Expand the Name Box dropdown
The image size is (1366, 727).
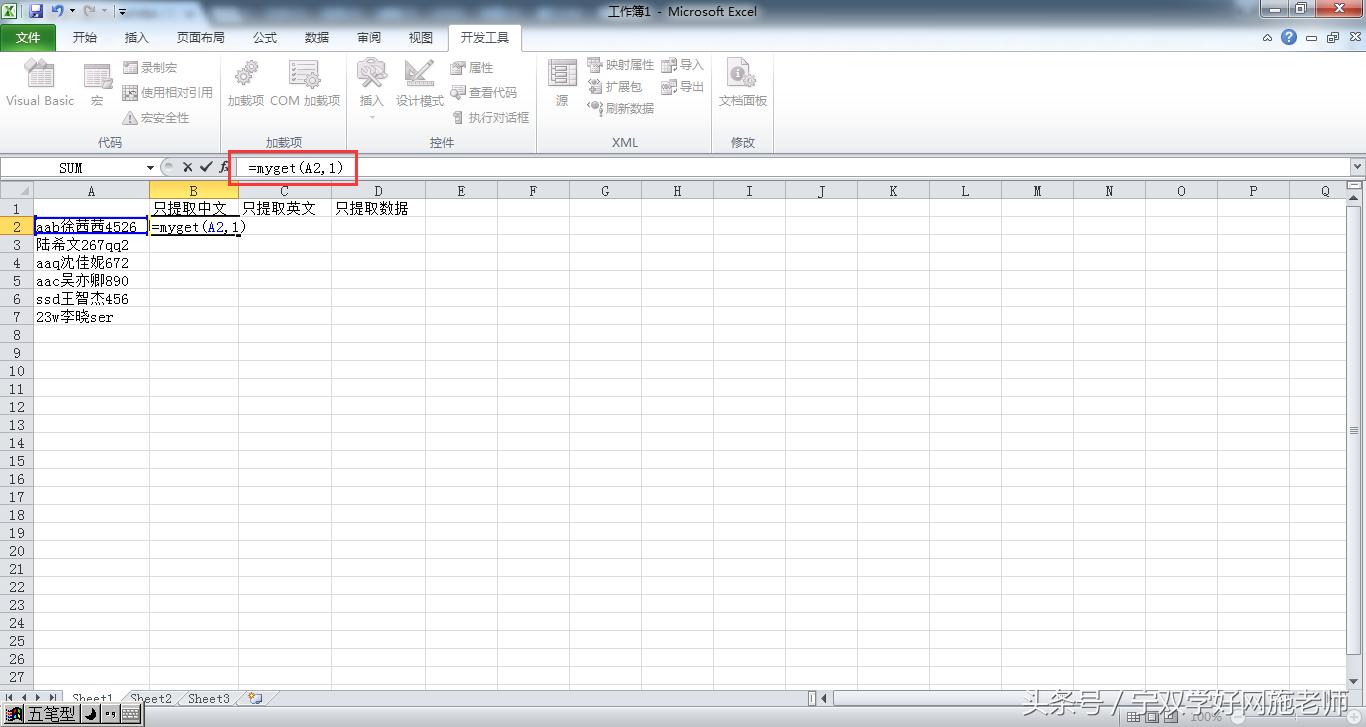pyautogui.click(x=151, y=168)
